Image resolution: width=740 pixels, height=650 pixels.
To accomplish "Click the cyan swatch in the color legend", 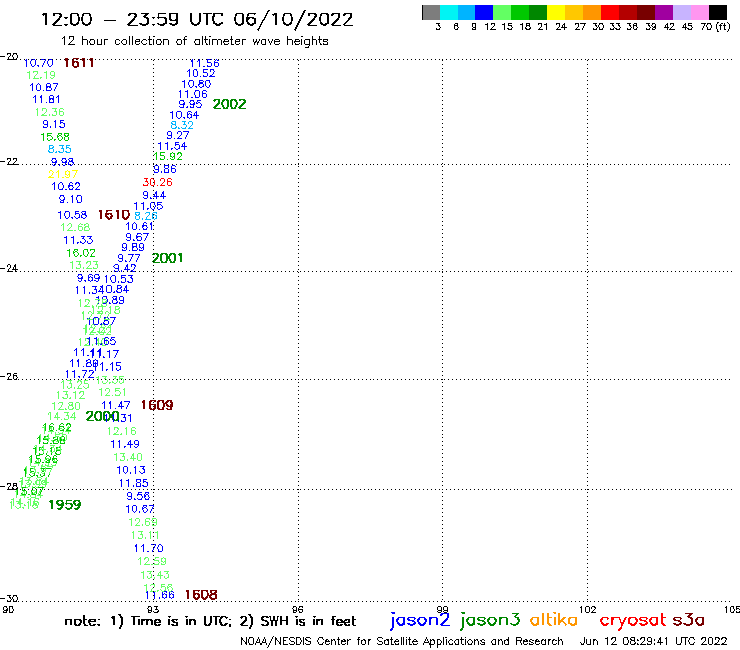I will [448, 12].
